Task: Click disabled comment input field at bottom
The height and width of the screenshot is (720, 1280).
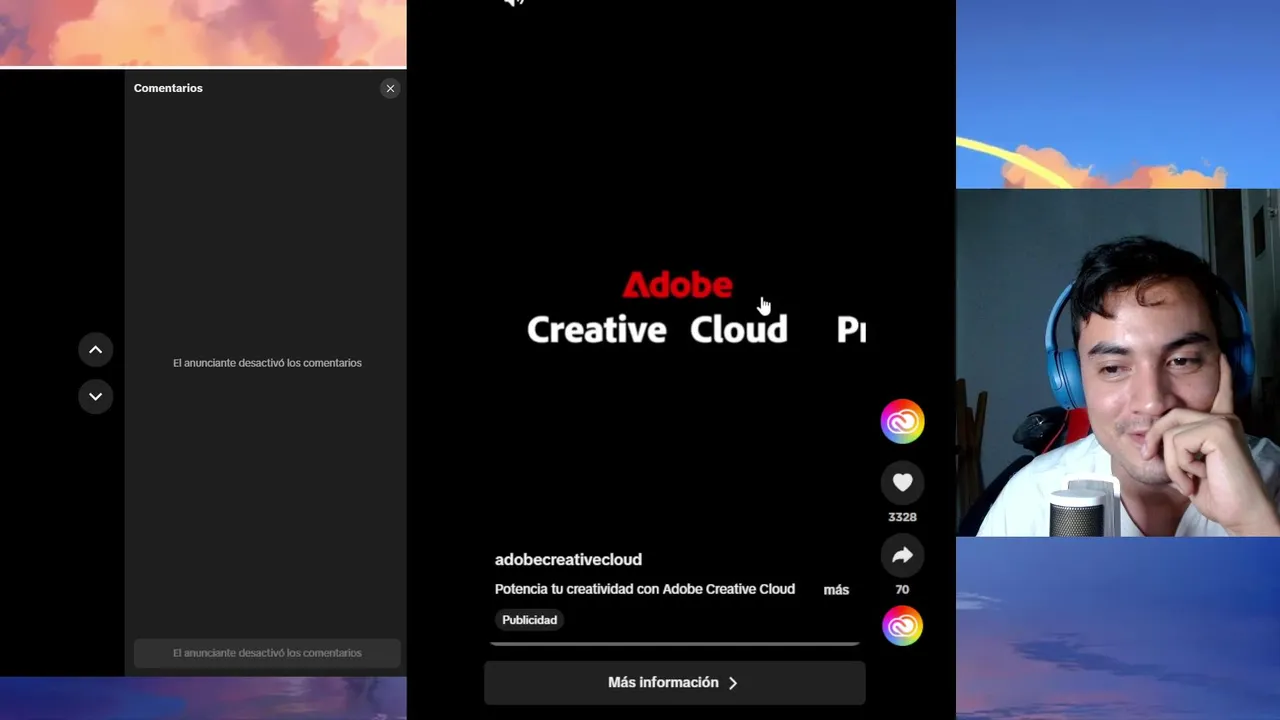Action: click(x=267, y=653)
